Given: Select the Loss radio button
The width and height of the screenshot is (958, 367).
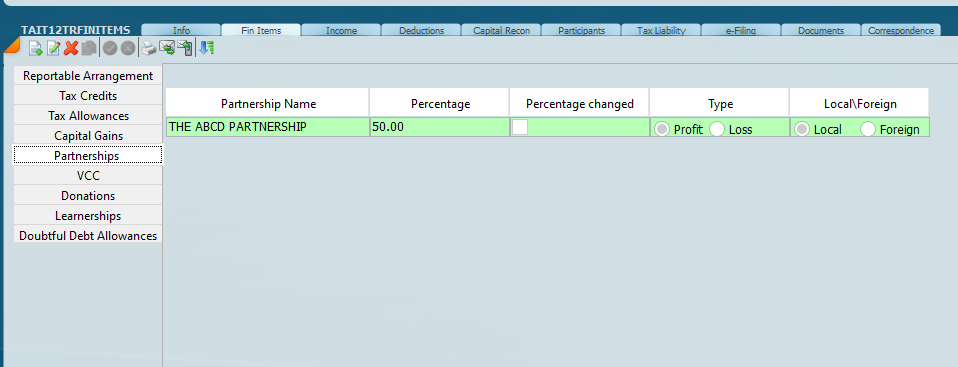Looking at the screenshot, I should (x=717, y=129).
